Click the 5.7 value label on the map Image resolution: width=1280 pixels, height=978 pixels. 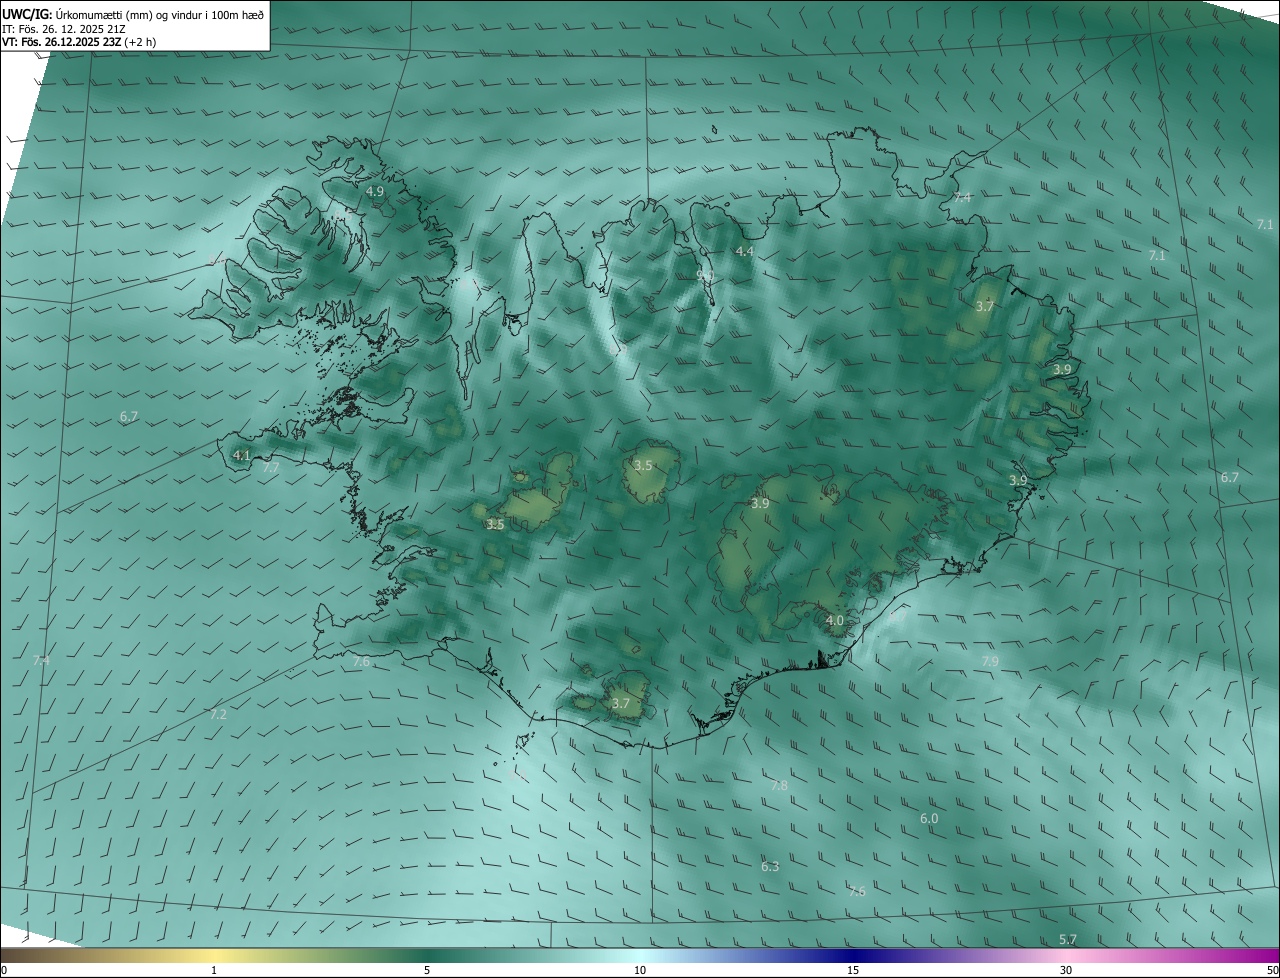(x=1068, y=940)
